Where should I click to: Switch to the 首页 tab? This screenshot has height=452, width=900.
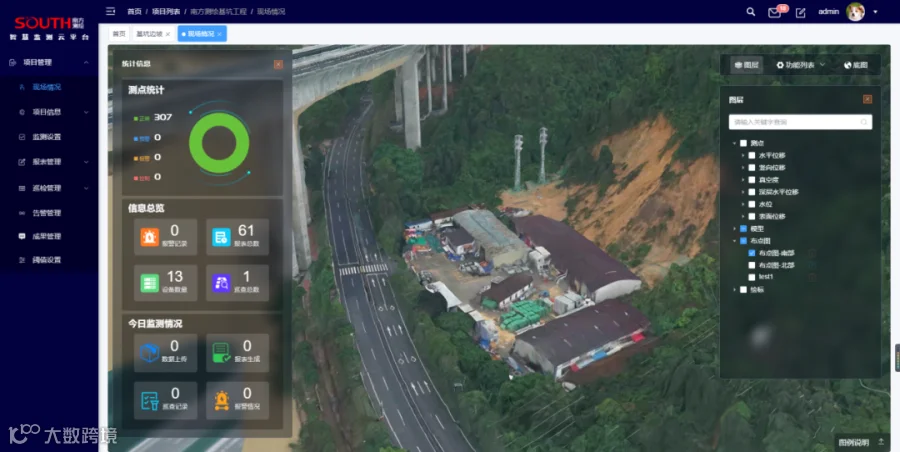pyautogui.click(x=119, y=34)
